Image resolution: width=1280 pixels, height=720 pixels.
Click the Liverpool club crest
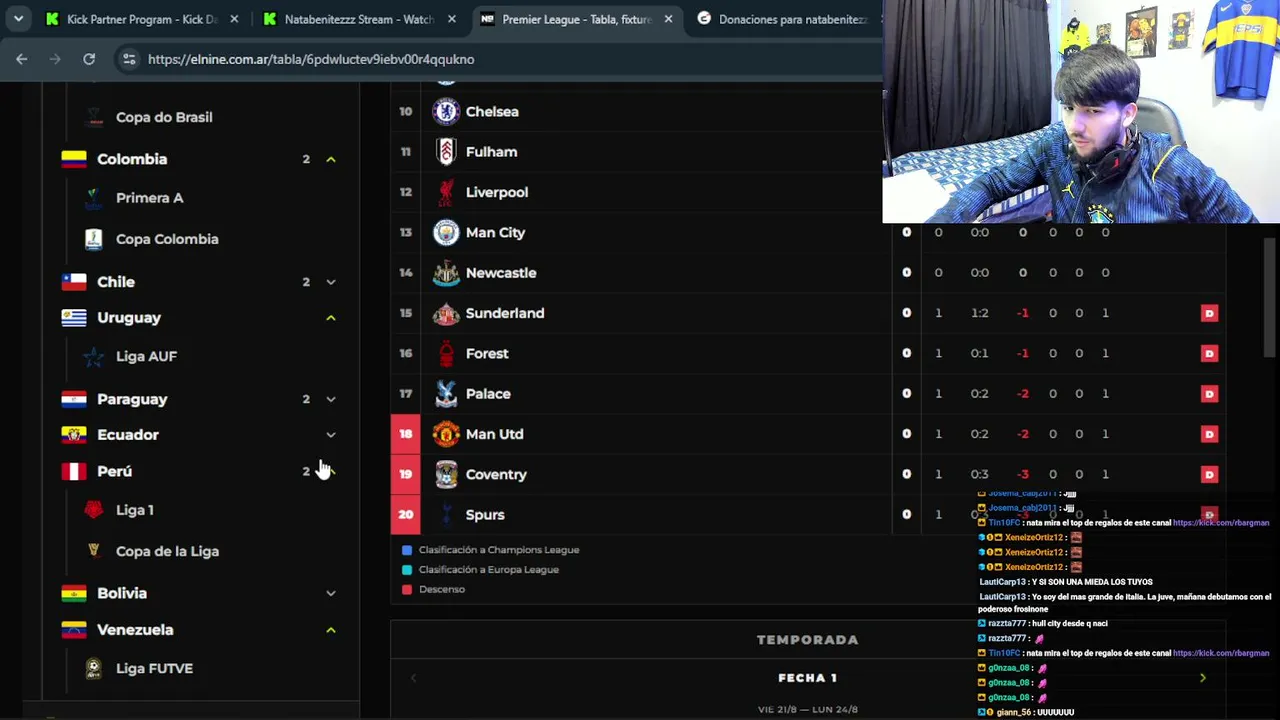click(x=446, y=192)
